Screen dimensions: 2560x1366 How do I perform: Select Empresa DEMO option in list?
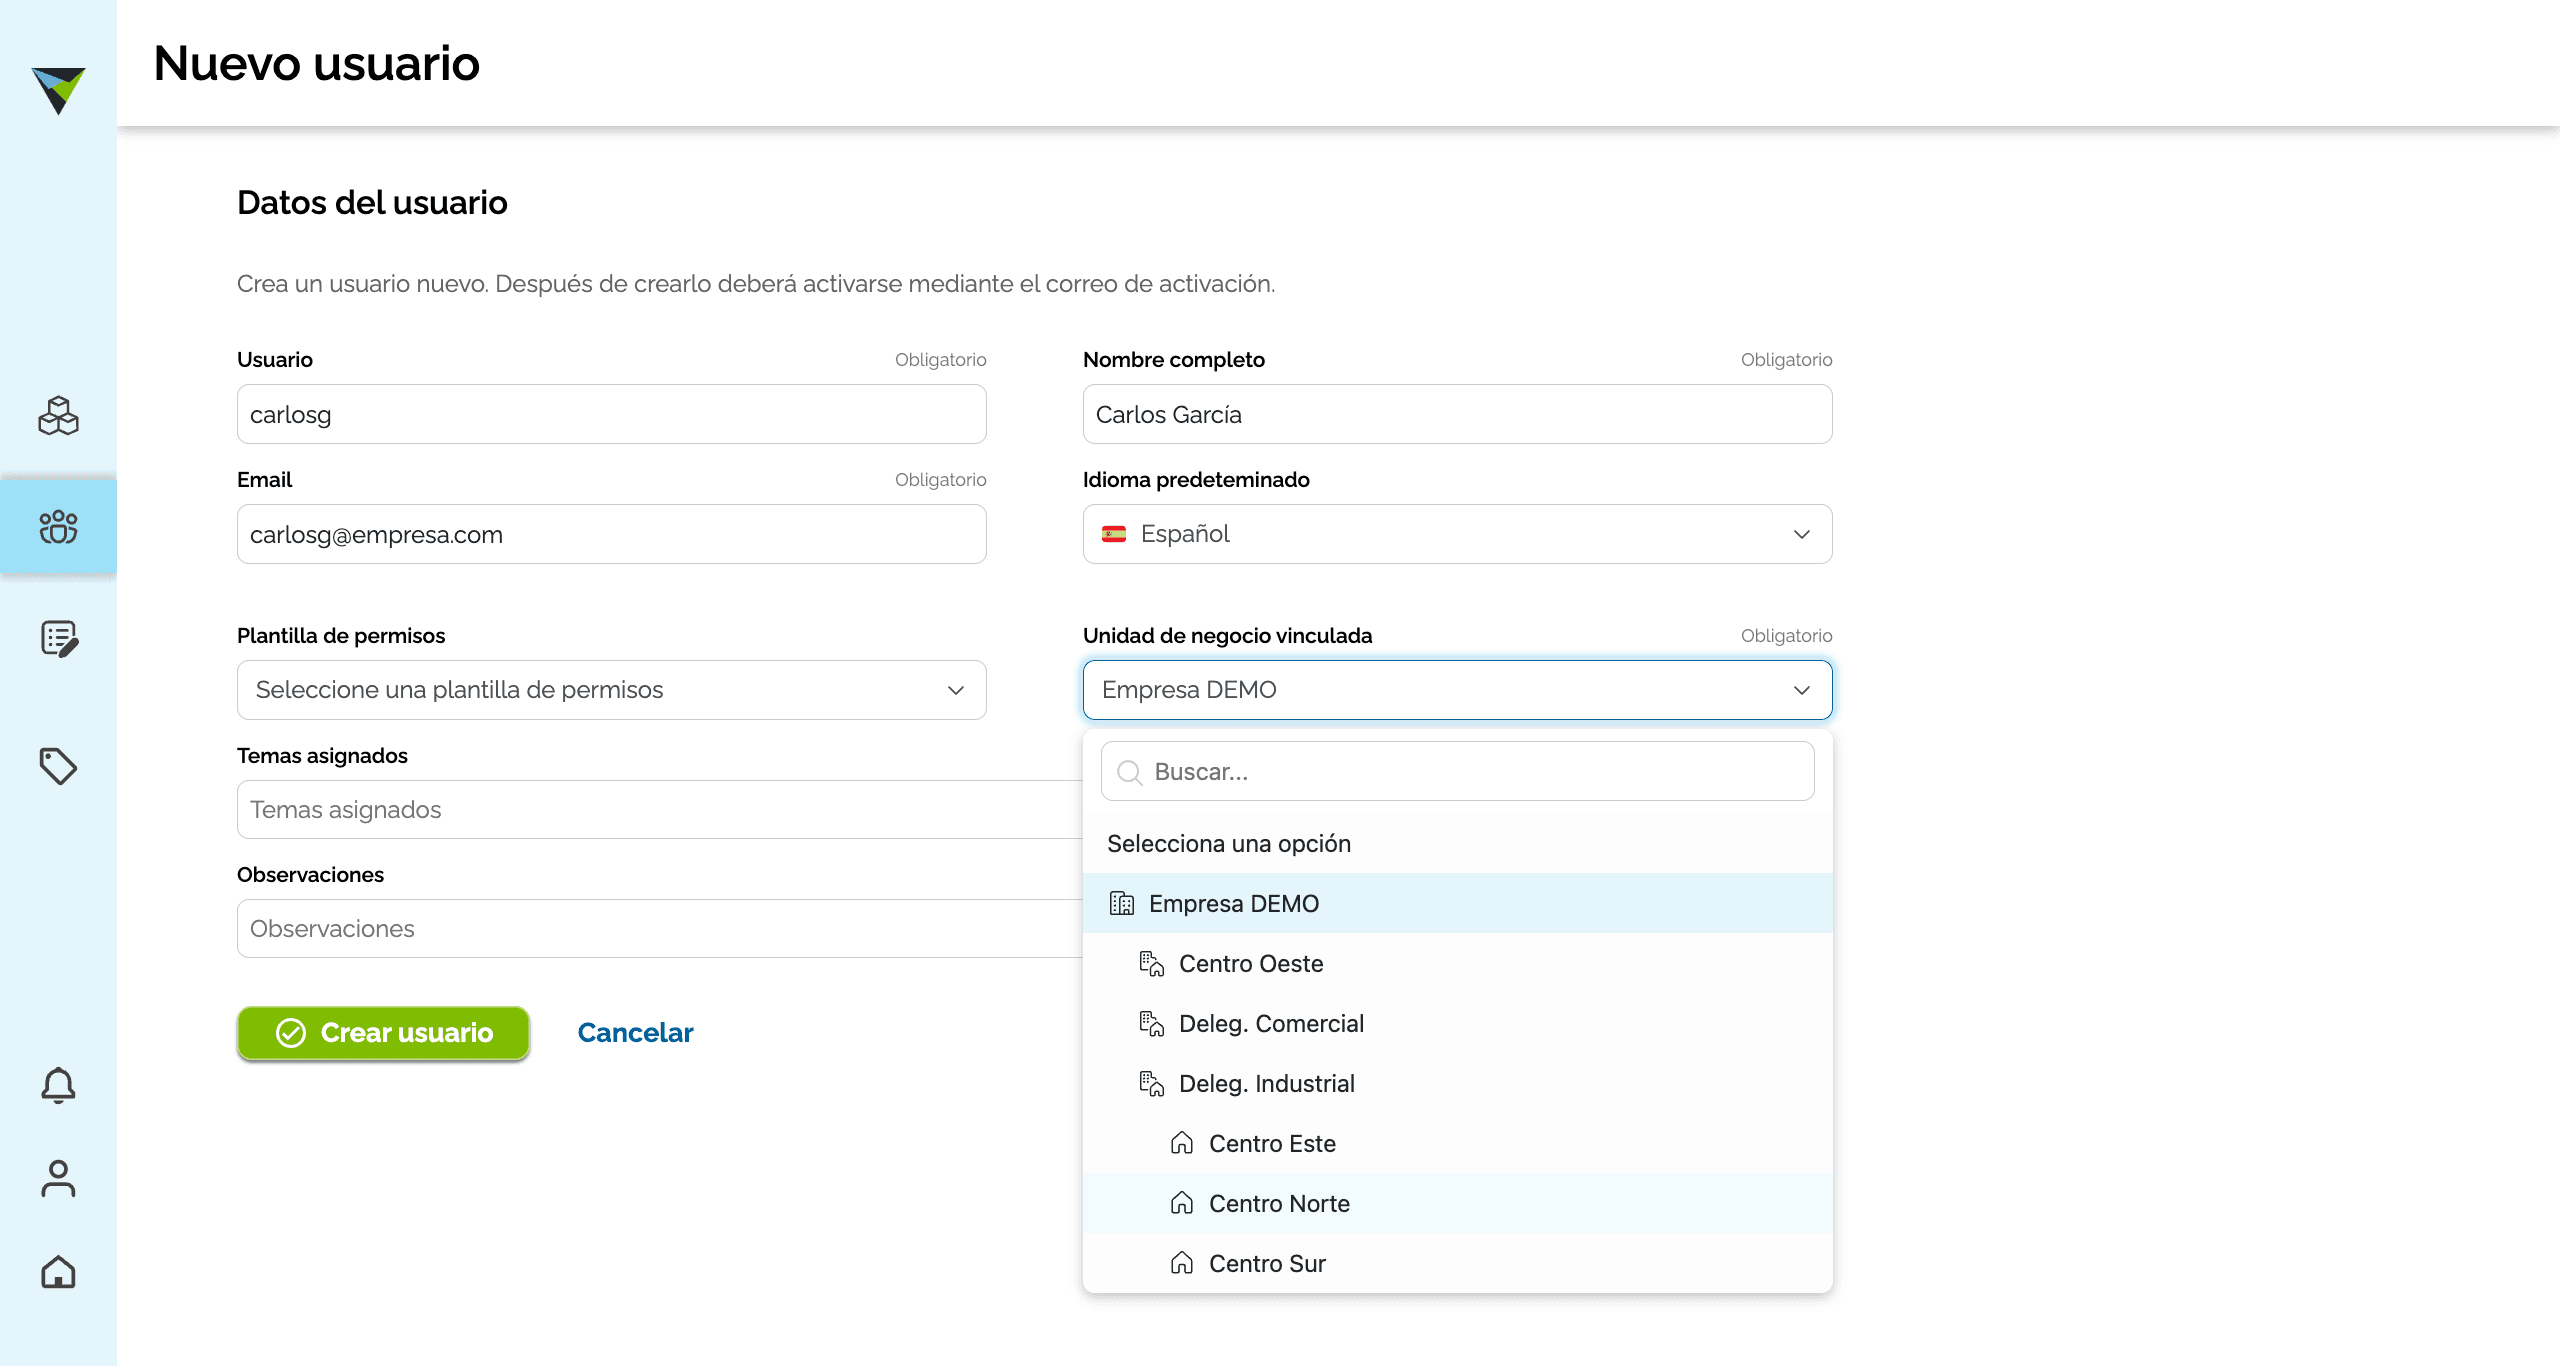1457,903
